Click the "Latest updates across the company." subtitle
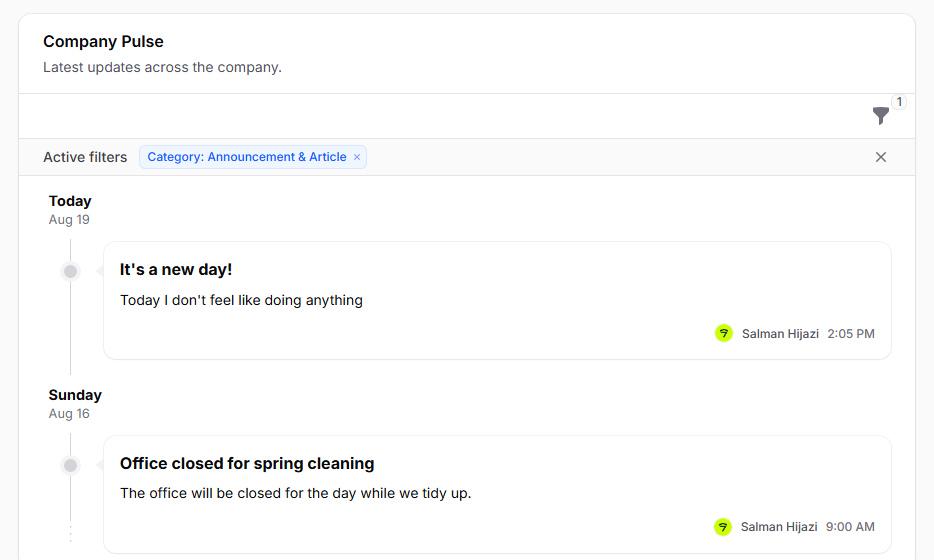 coord(162,67)
